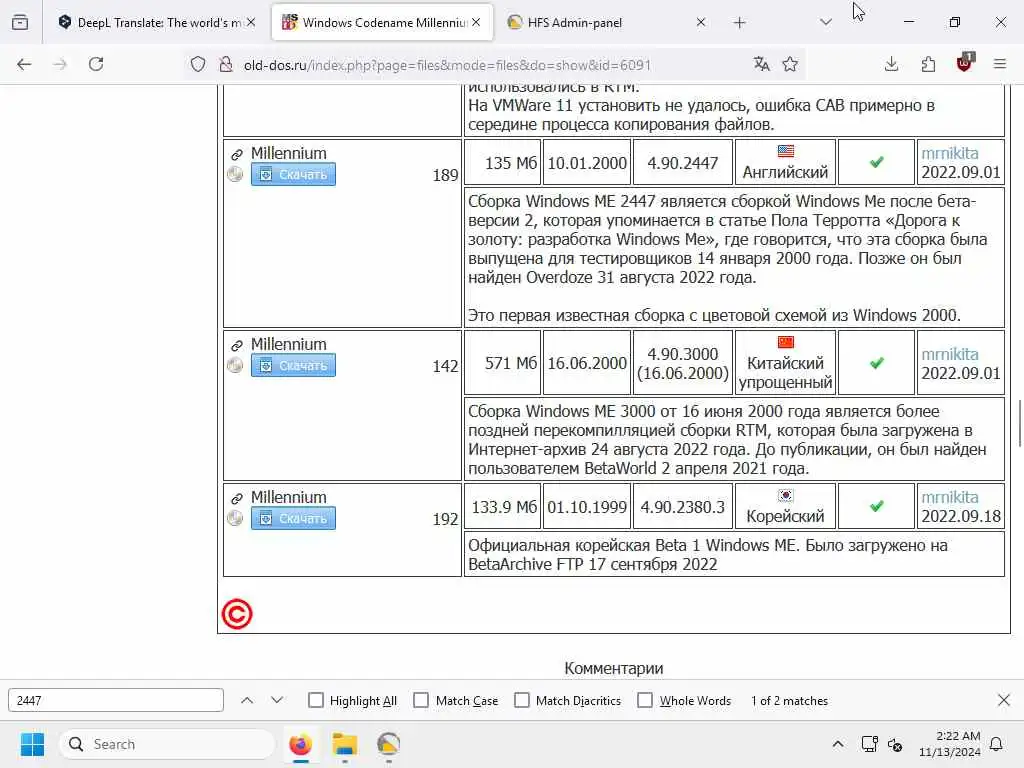Click the page vertical scrollbar thumb
This screenshot has height=768, width=1024.
pos(1020,423)
